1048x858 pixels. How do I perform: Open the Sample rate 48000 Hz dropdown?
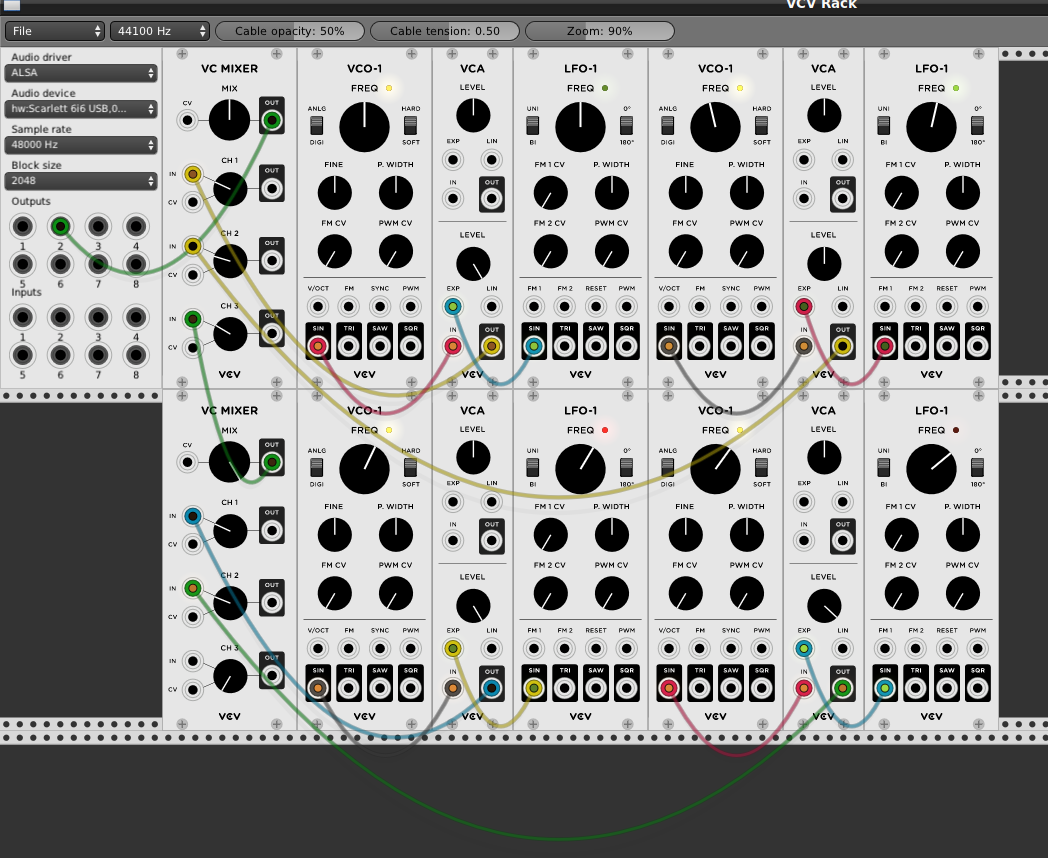tap(81, 145)
